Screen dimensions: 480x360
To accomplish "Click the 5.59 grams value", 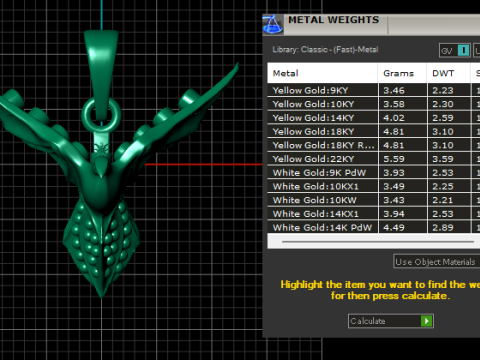I will tap(394, 159).
